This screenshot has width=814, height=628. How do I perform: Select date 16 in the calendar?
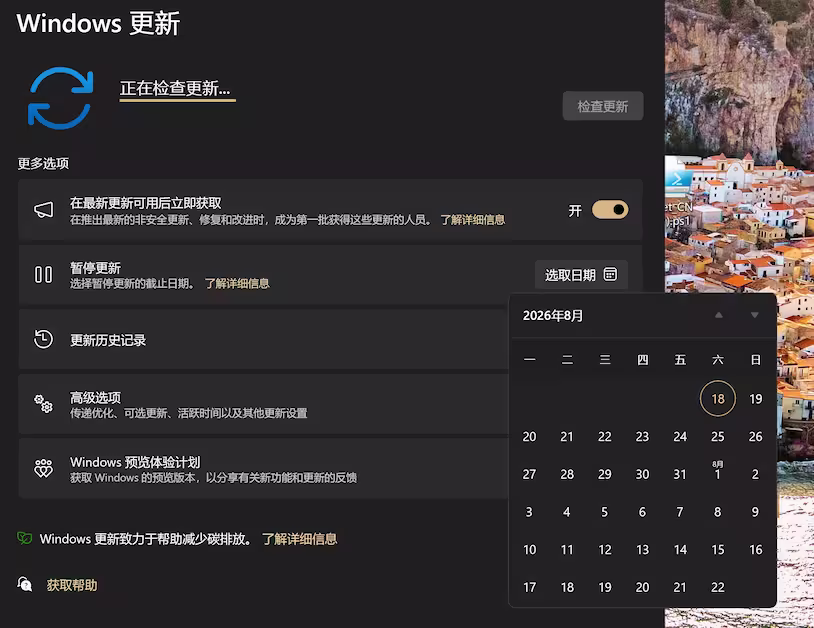point(756,550)
